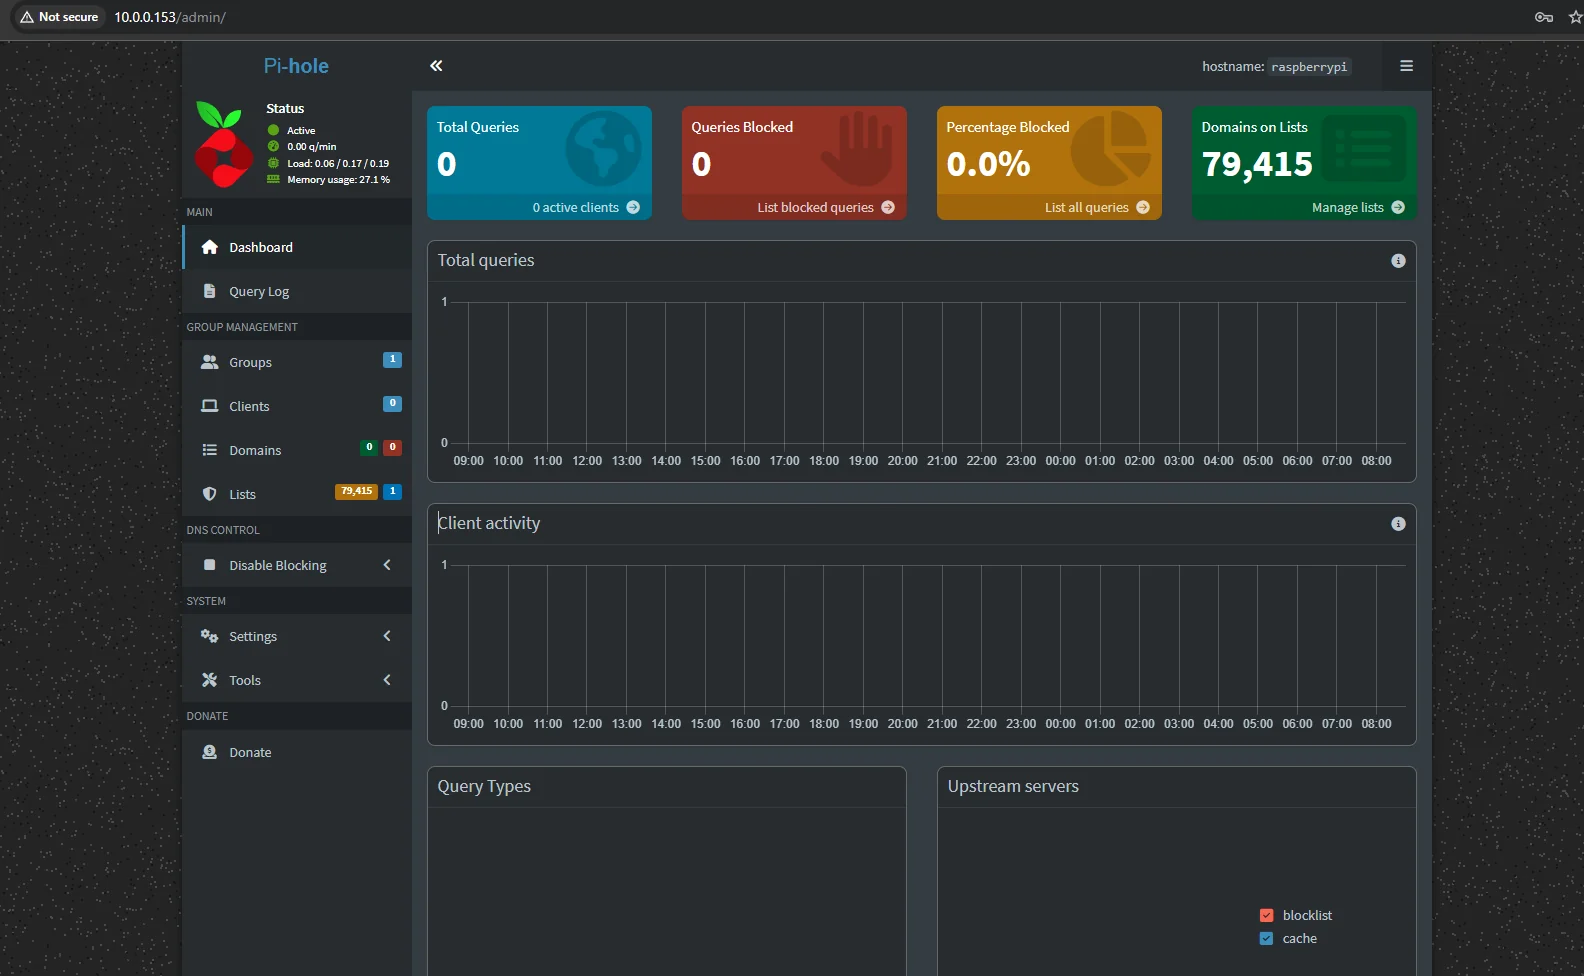
Task: Open the Donate page from sidebar
Action: coord(250,752)
